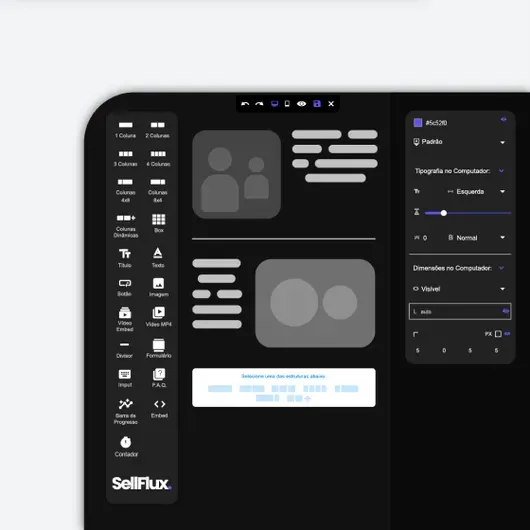530x530 pixels.
Task: Switch to desktop monitor view
Action: click(x=274, y=104)
